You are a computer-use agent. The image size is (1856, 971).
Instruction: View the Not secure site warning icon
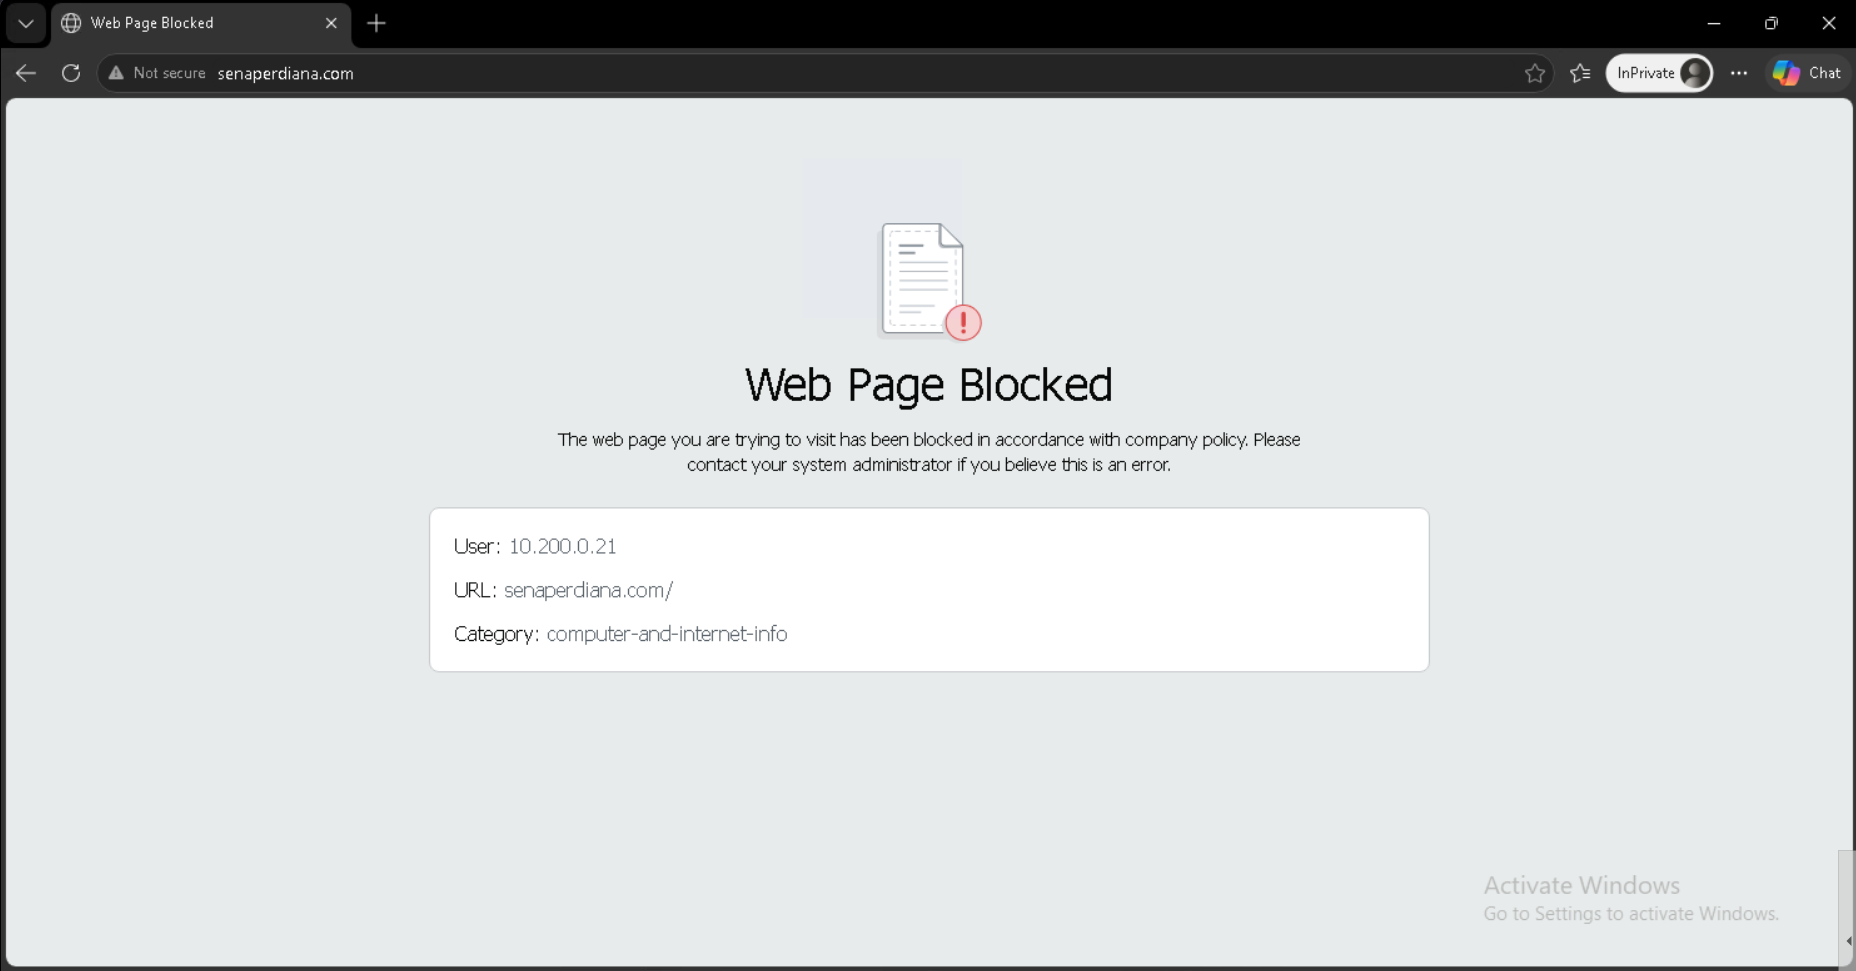pos(116,73)
